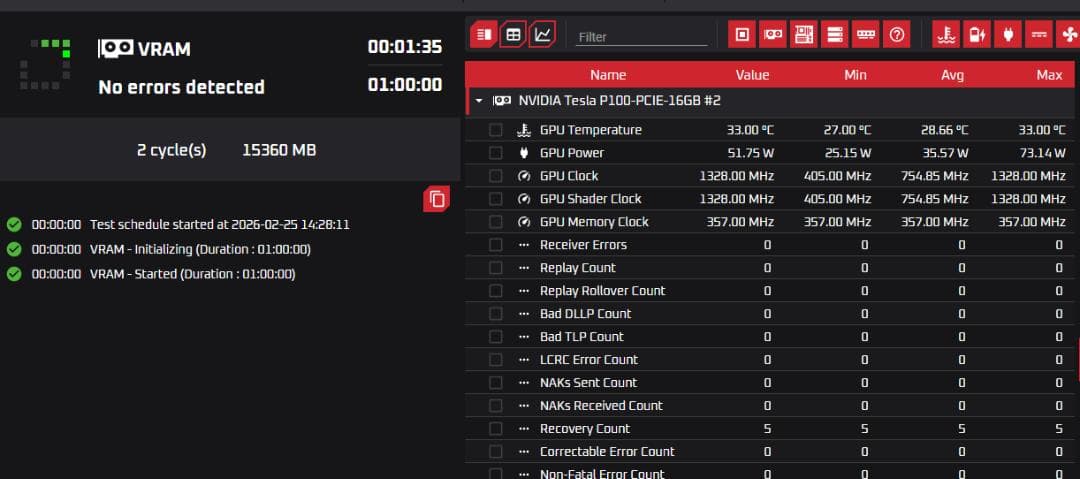Click the plug icon beside GPU Power
This screenshot has width=1080, height=479.
(x=524, y=153)
